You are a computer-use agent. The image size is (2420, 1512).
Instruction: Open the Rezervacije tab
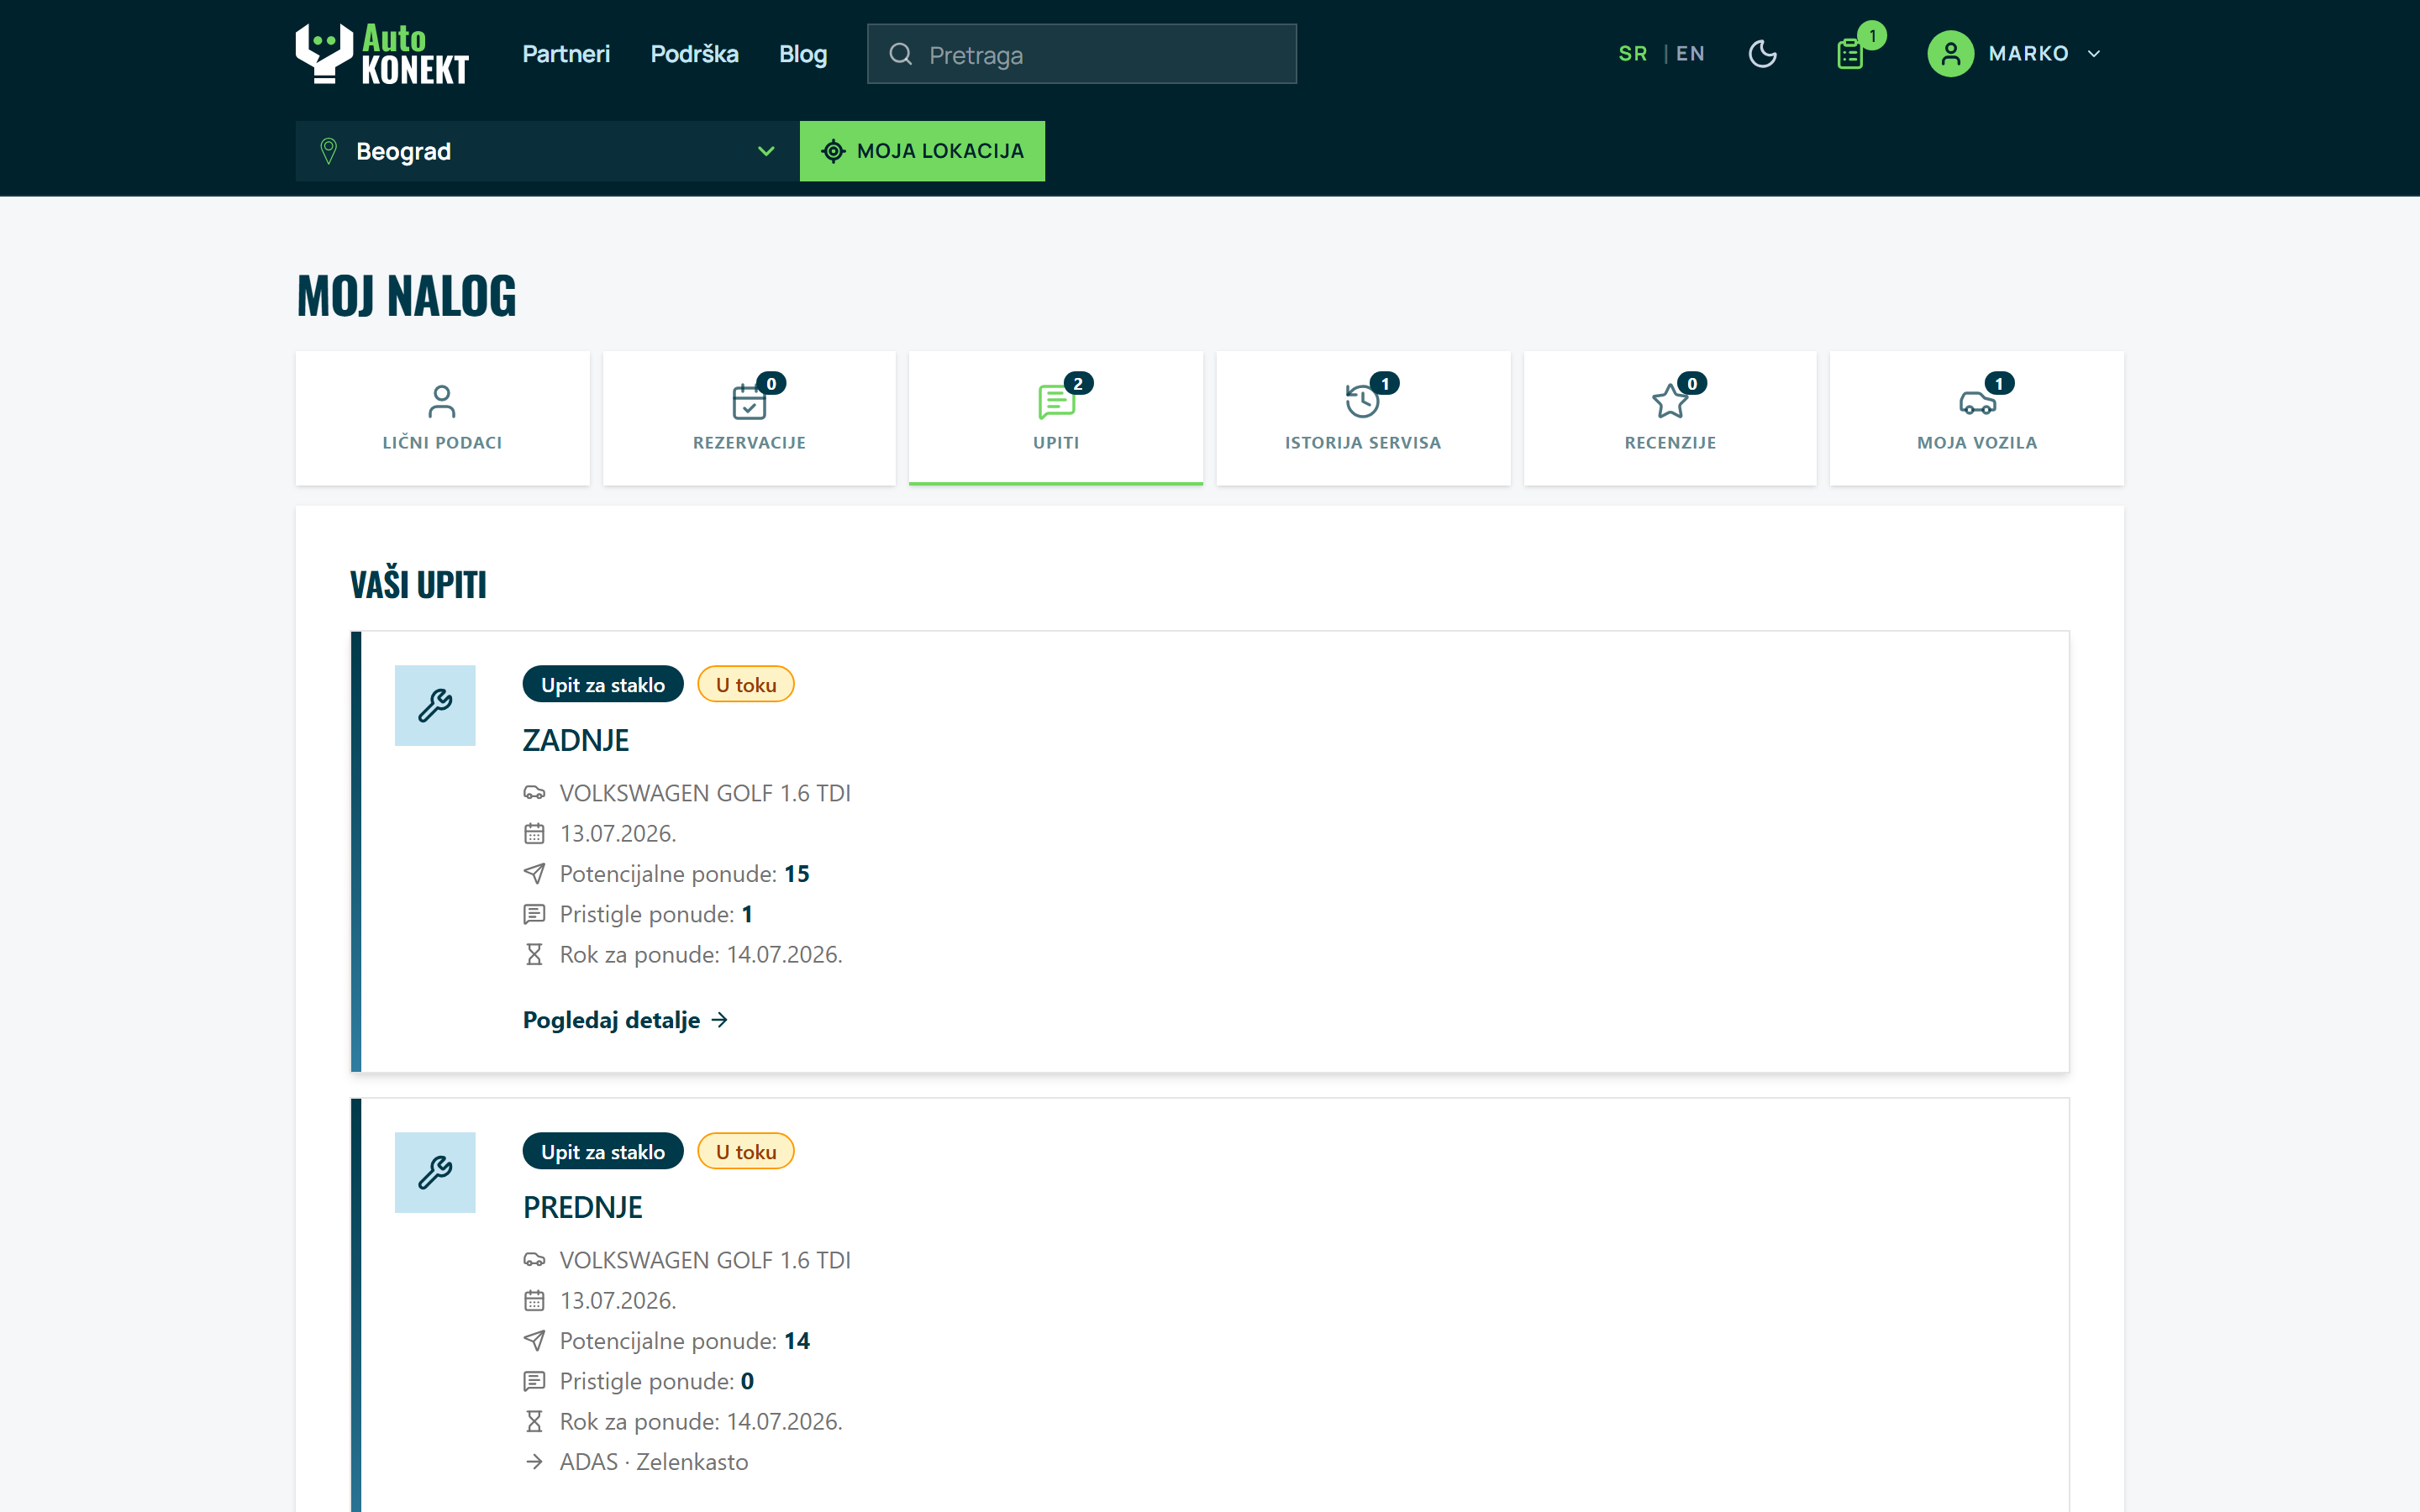[749, 418]
